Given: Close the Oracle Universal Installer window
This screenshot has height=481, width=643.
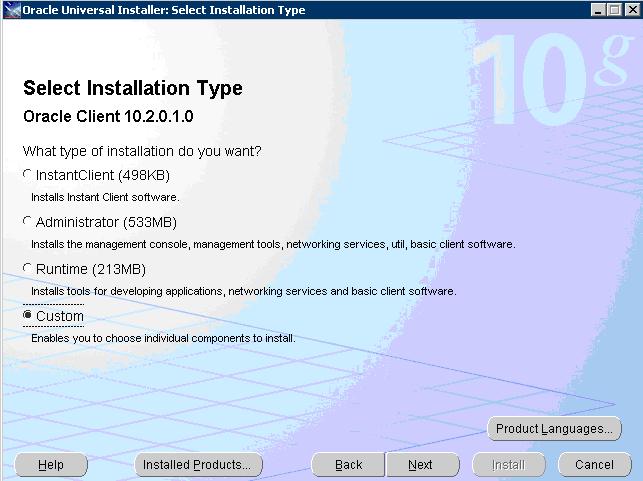Looking at the screenshot, I should point(632,10).
